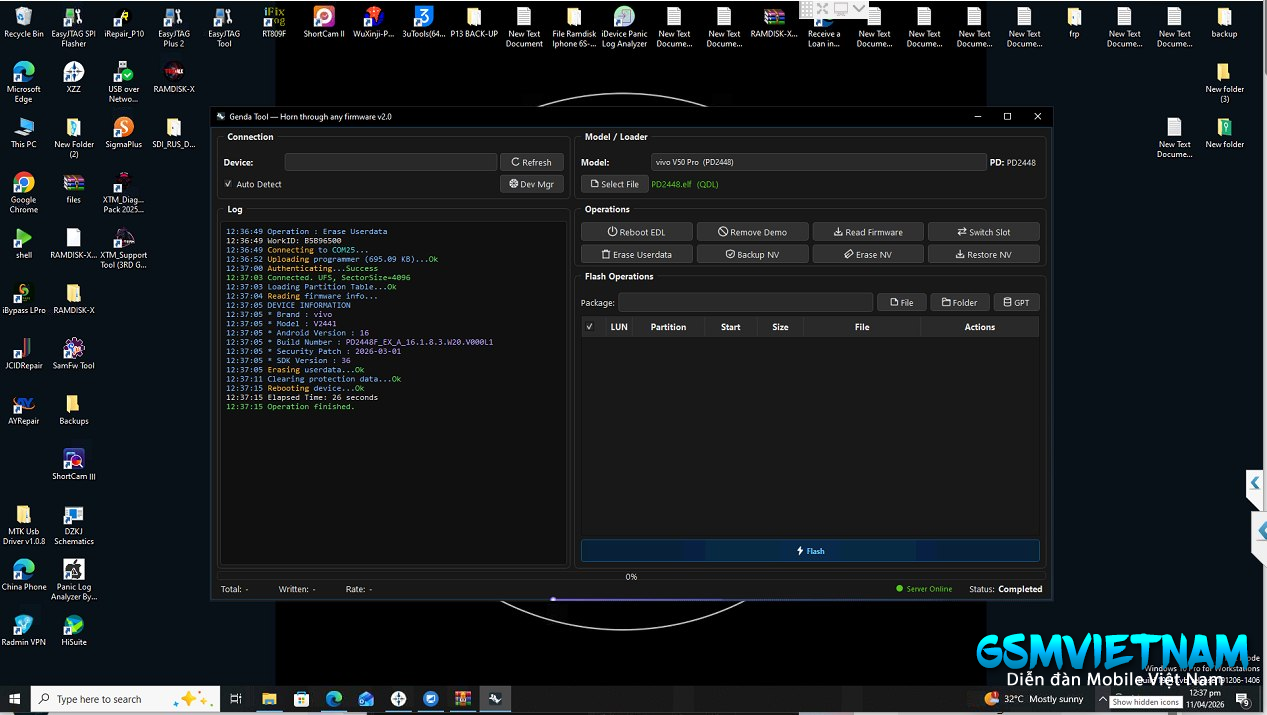This screenshot has height=715, width=1267.
Task: Sort by the Partition column header
Action: pos(668,327)
